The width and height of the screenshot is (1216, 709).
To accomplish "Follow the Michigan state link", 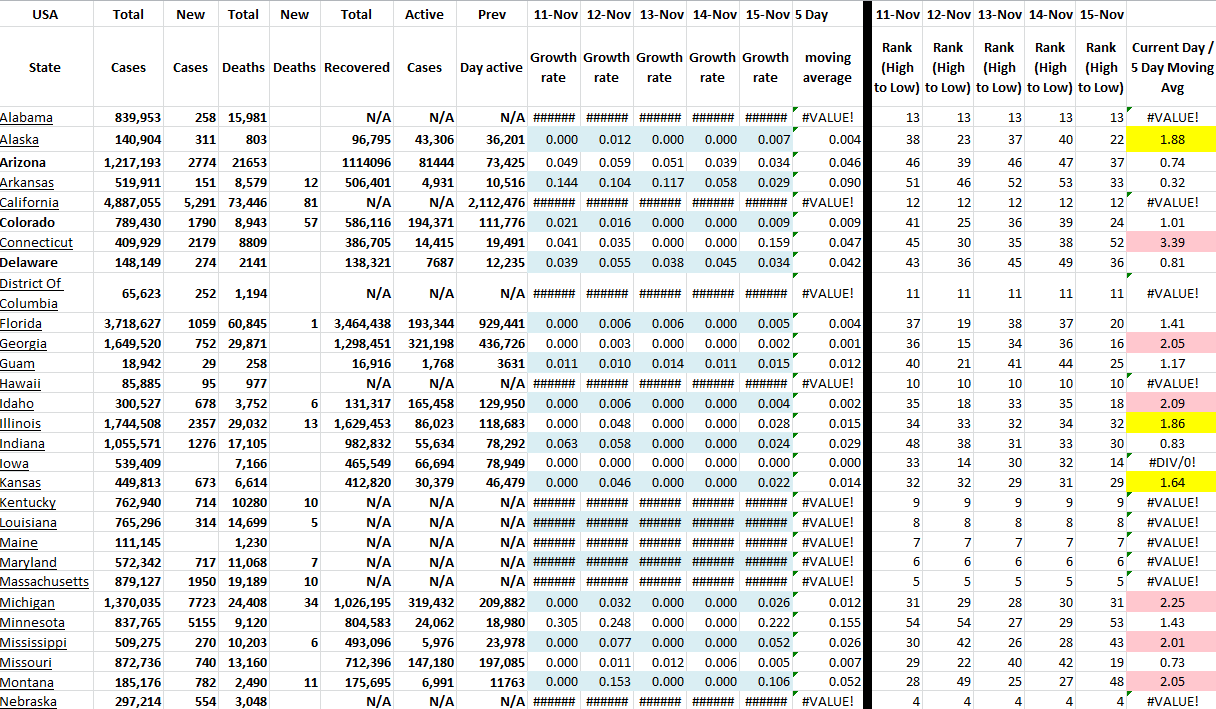I will coord(27,602).
